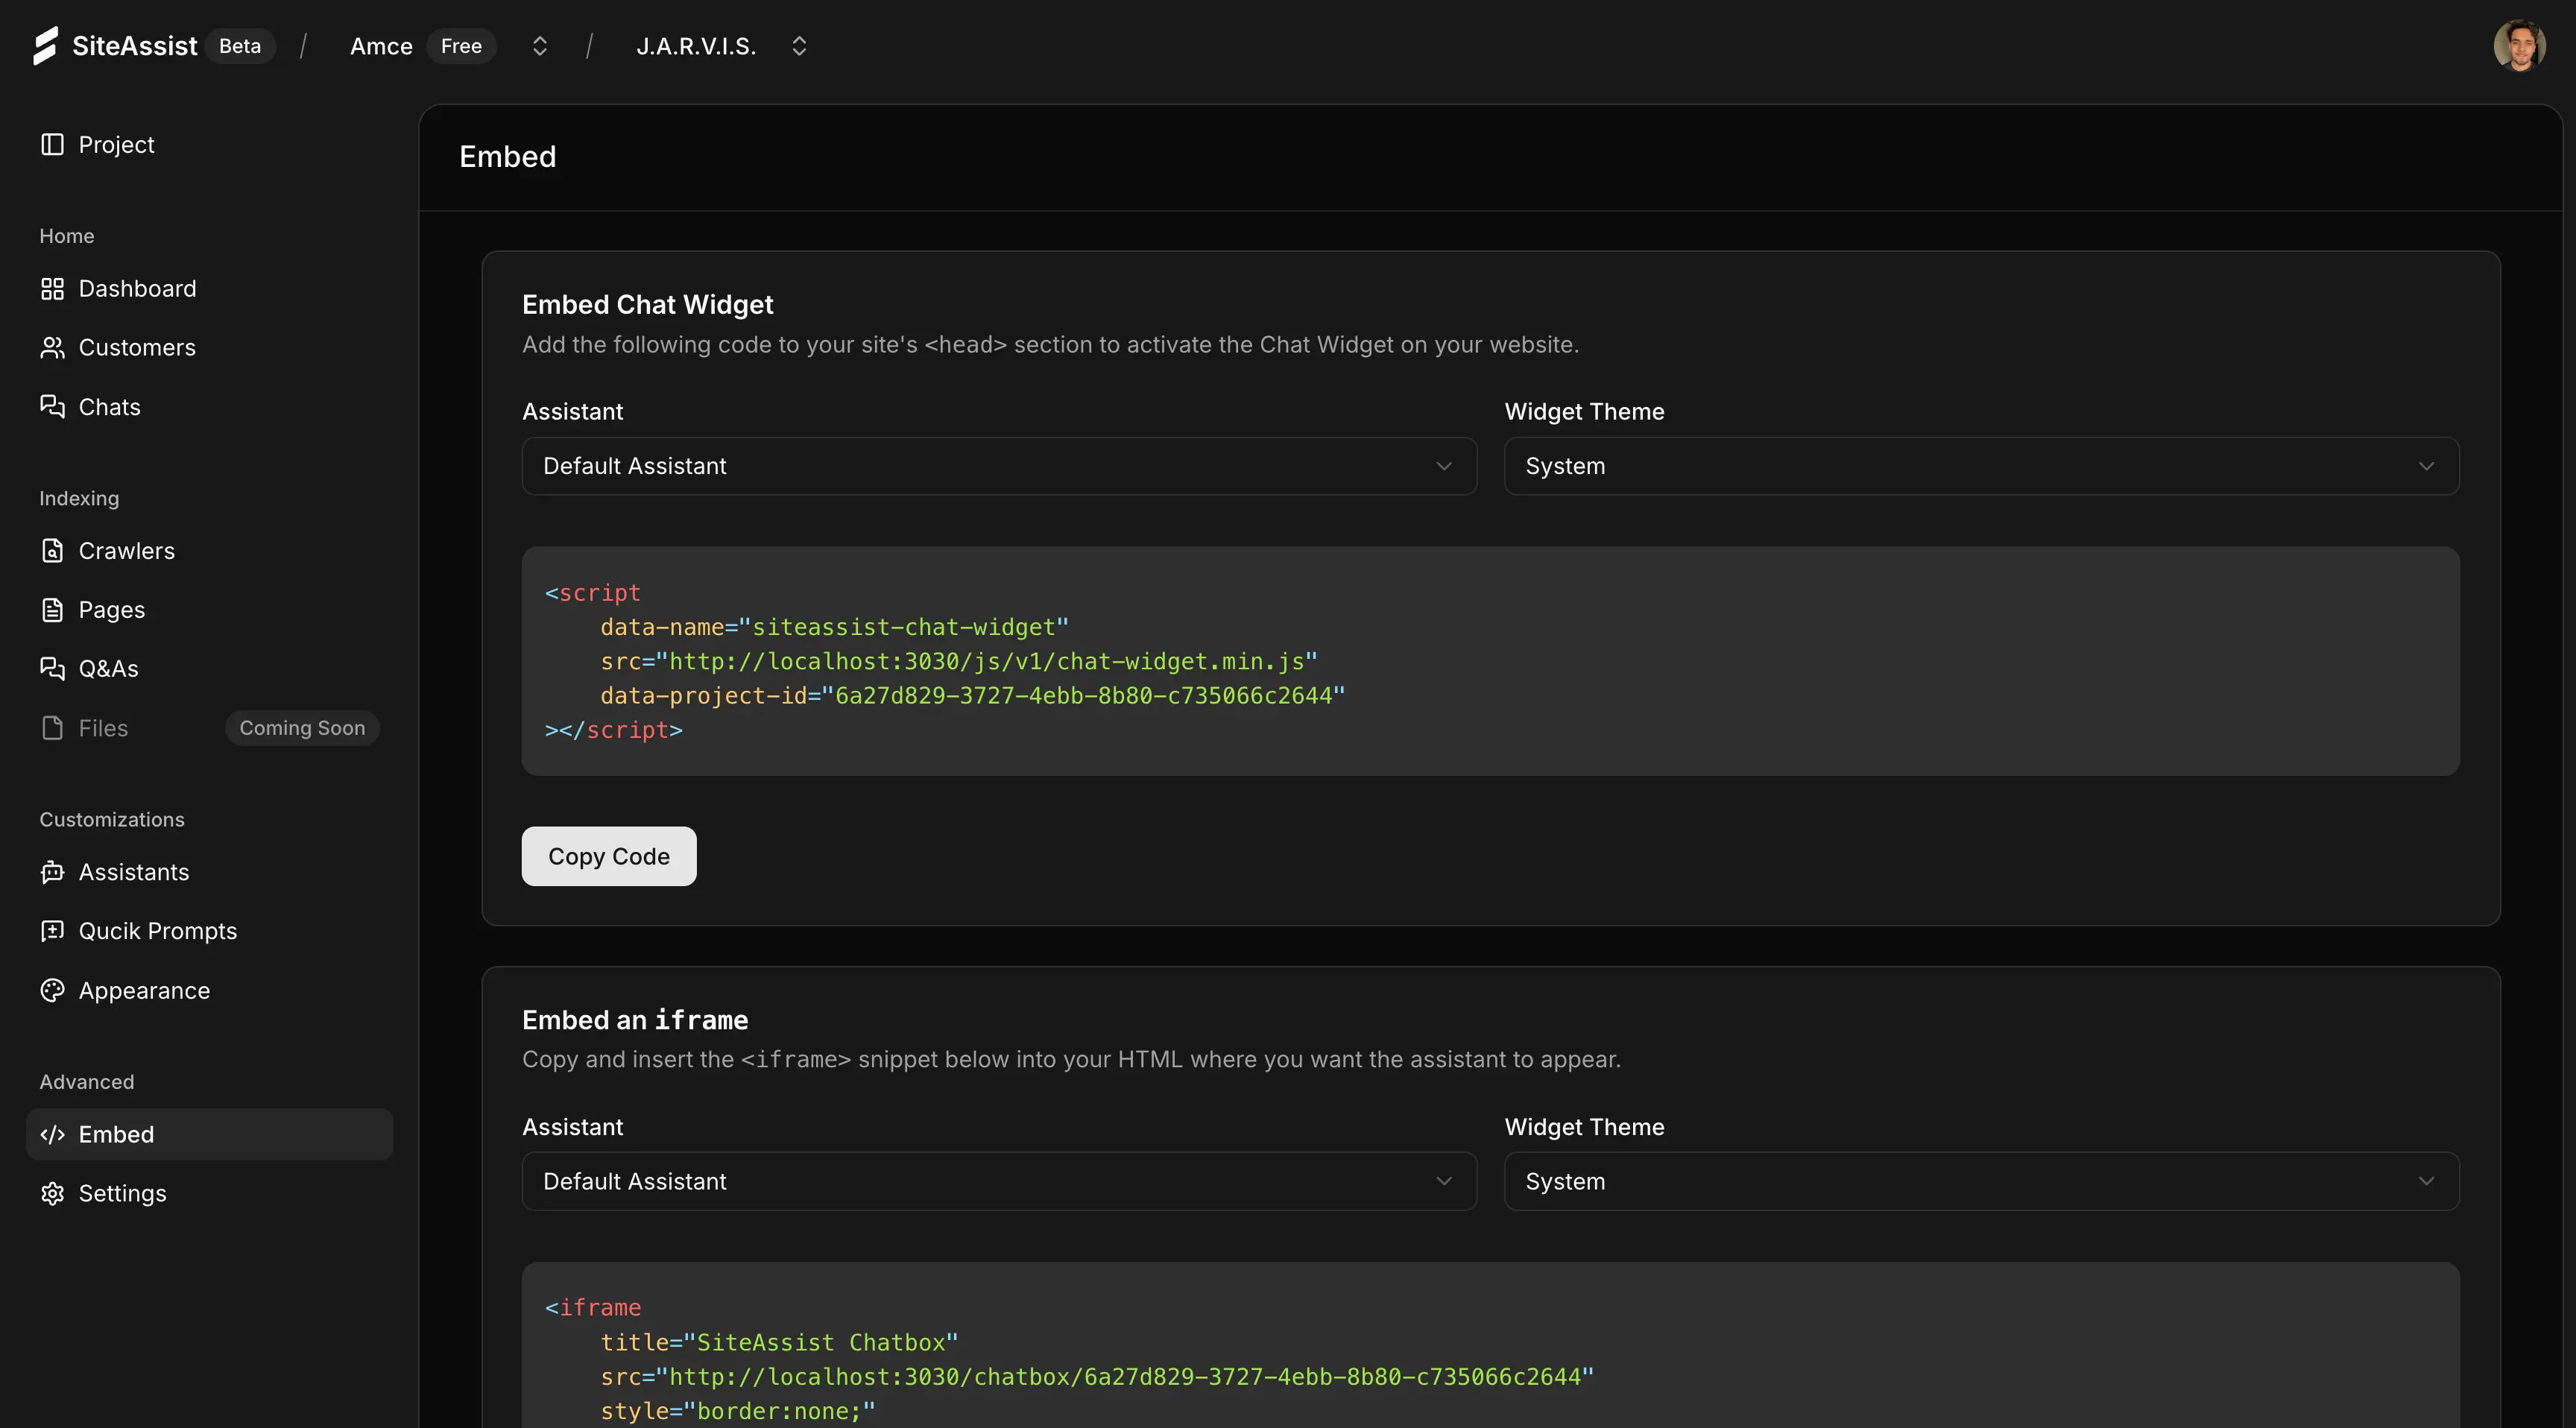The height and width of the screenshot is (1428, 2576).
Task: Open Assistant dropdown in Embed an iframe
Action: (999, 1181)
